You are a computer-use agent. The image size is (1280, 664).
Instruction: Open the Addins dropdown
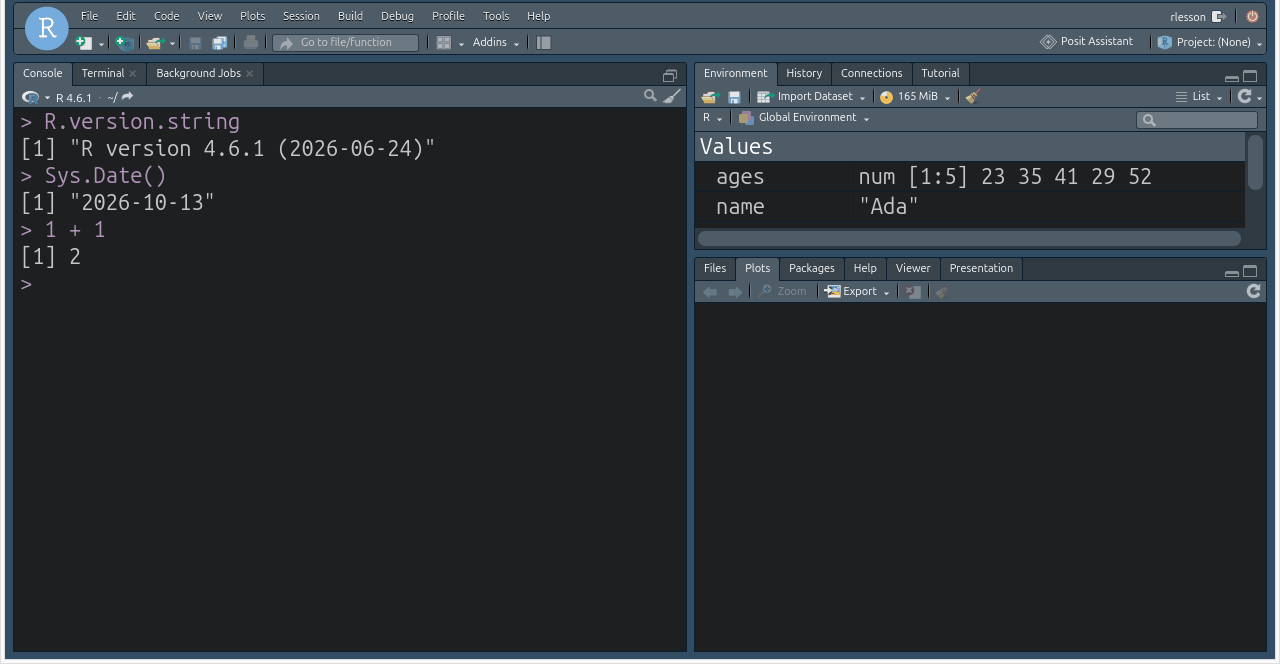(x=496, y=43)
